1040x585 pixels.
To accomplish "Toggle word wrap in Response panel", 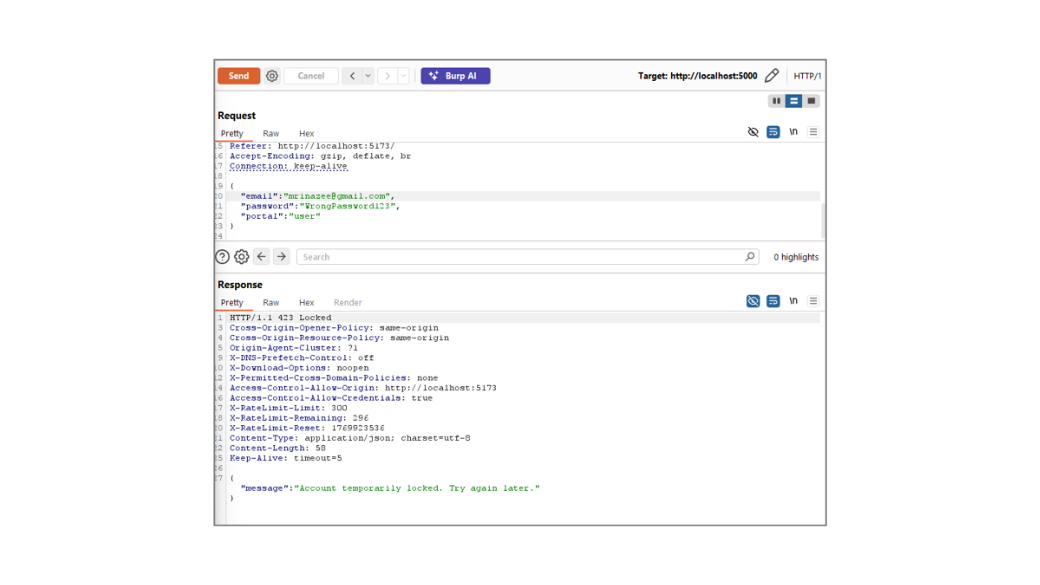I will tap(773, 301).
